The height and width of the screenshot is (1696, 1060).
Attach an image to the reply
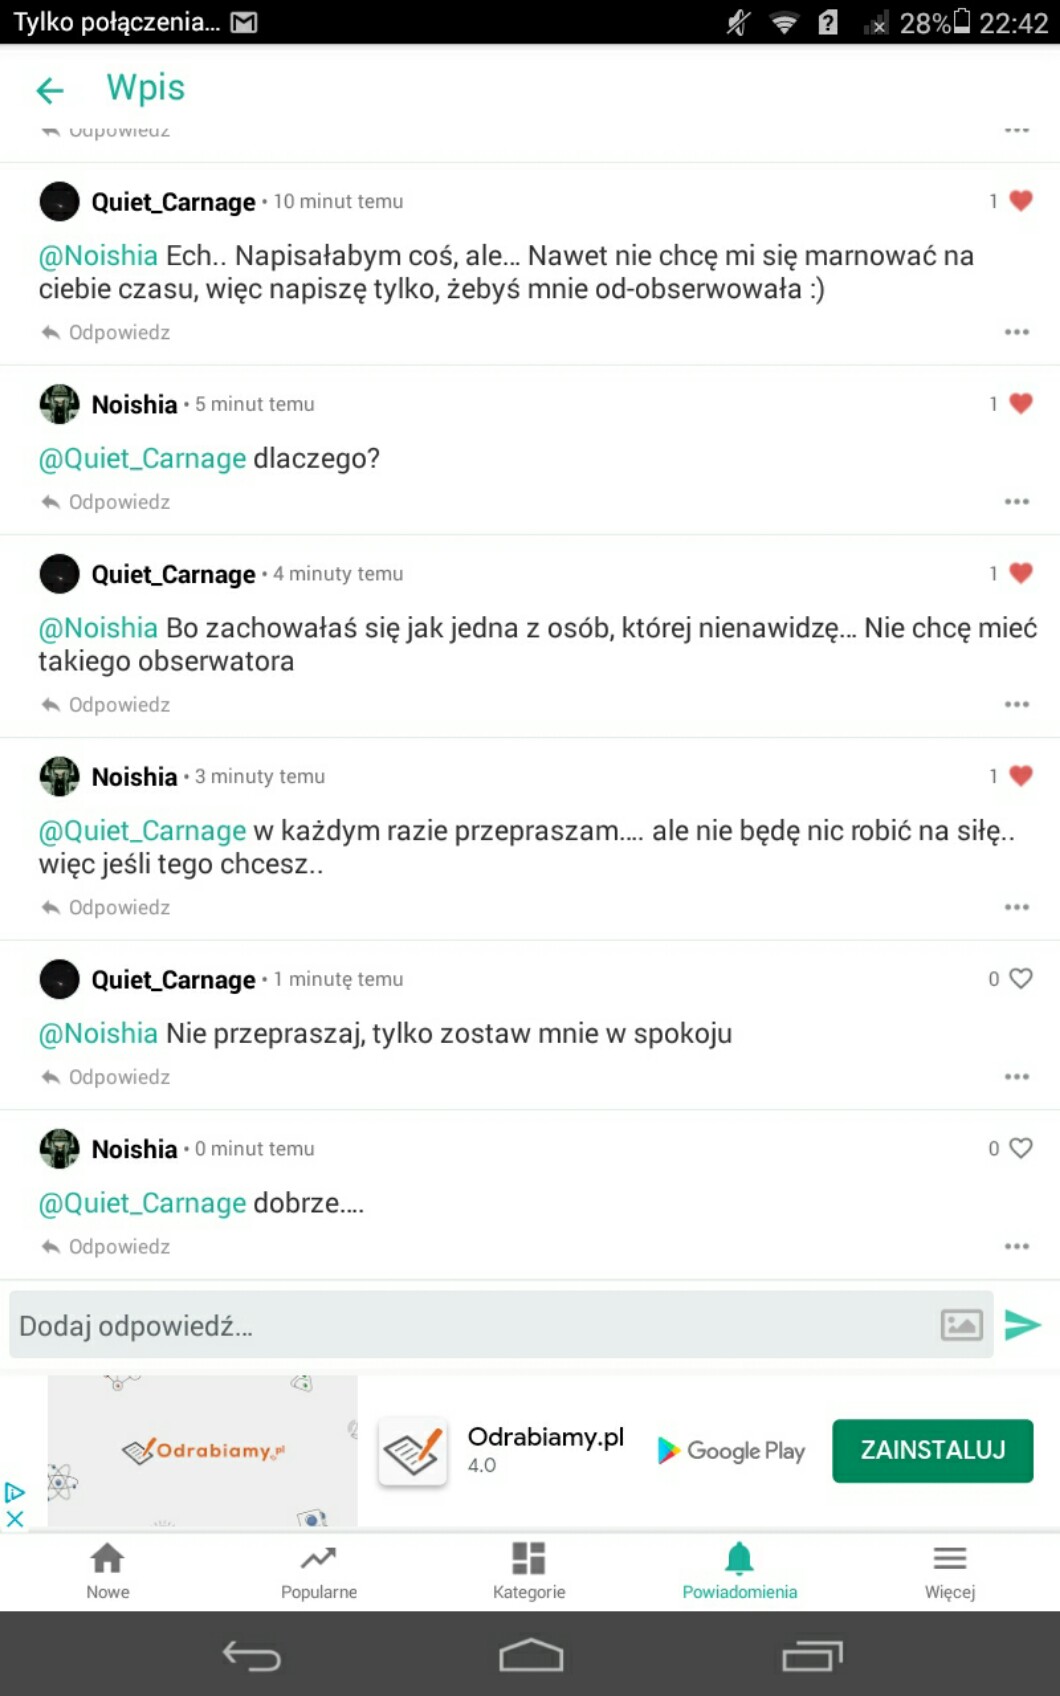coord(961,1324)
